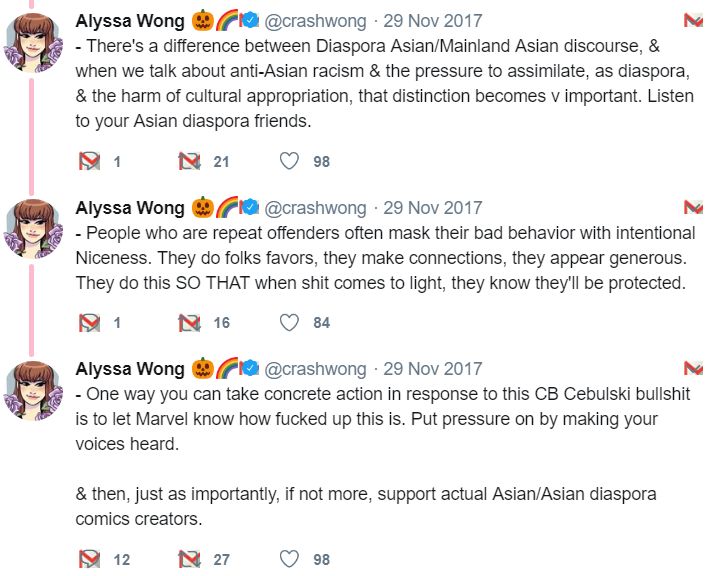The height and width of the screenshot is (576, 724).
Task: Retweet the Diaspora Asian discourse tweet
Action: point(189,161)
